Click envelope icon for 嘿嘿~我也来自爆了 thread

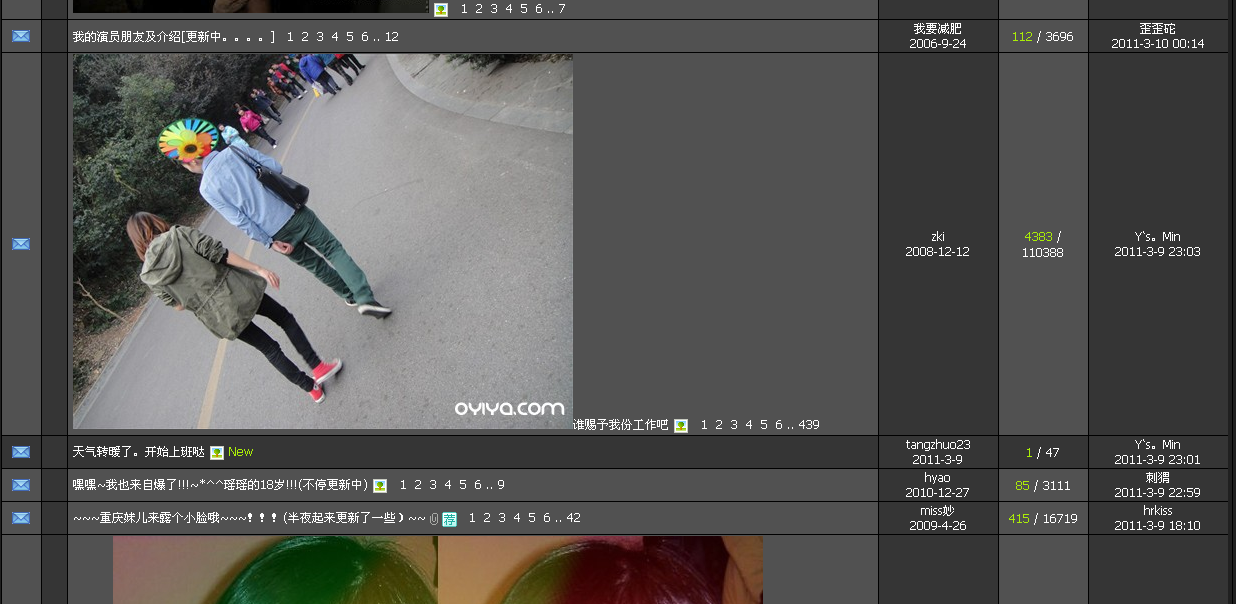pos(20,485)
